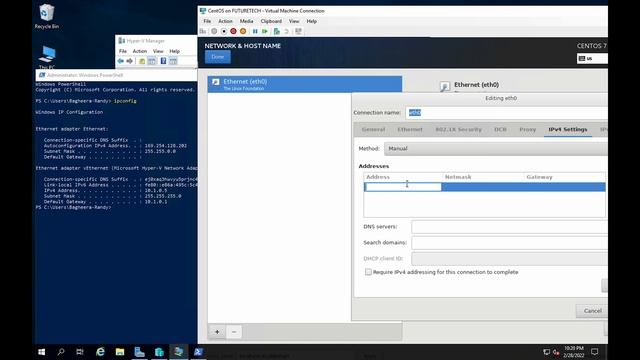
Task: Click the Checkpoint icon in VM toolbar
Action: coord(277,31)
